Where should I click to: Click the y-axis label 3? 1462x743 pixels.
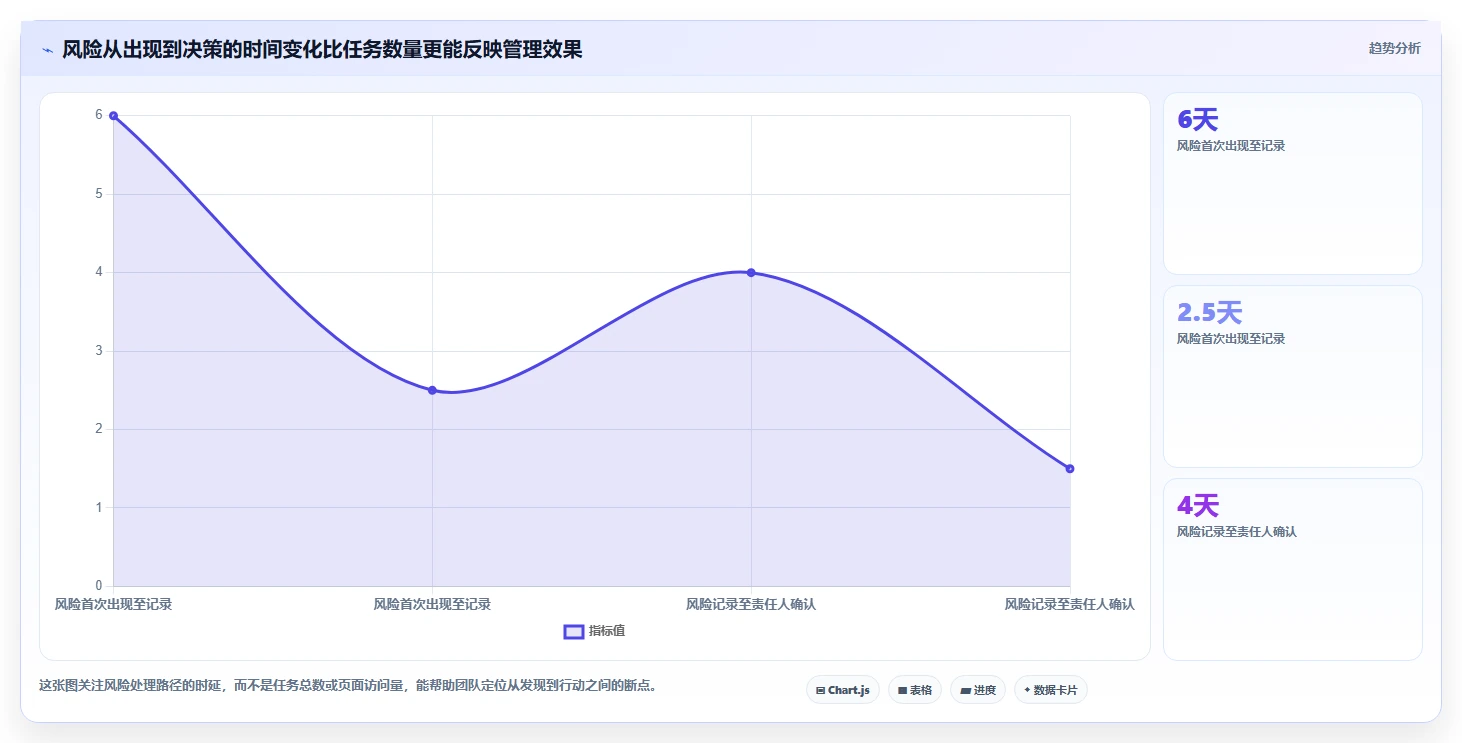(x=99, y=351)
